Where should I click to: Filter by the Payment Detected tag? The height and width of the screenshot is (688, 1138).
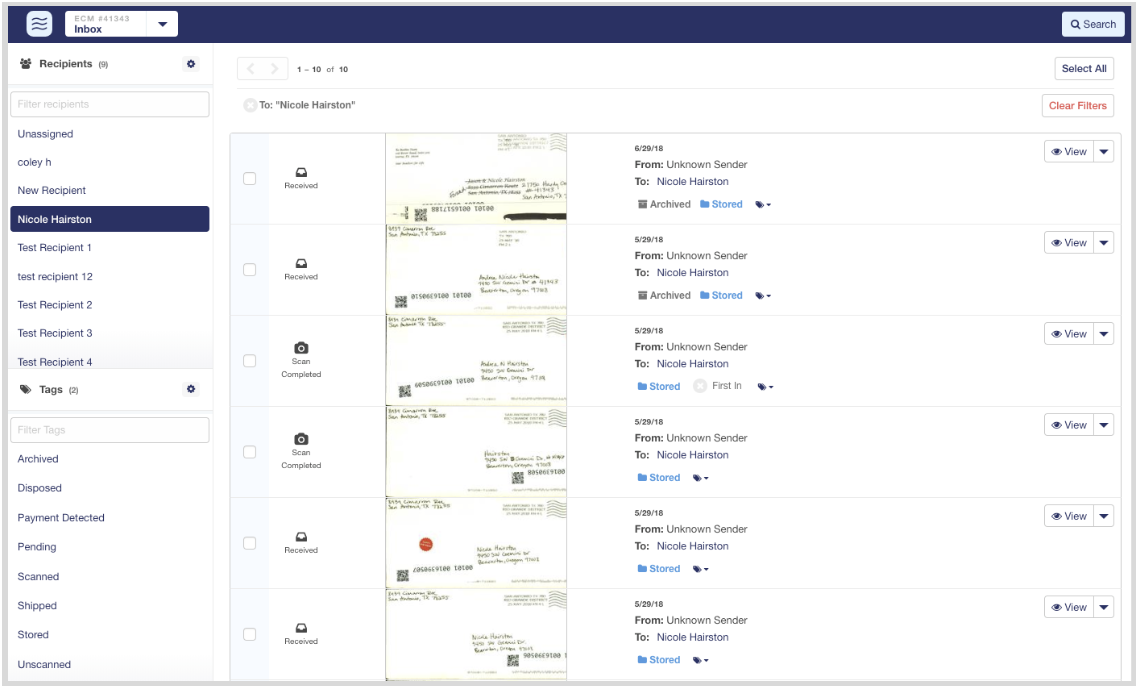(x=61, y=518)
